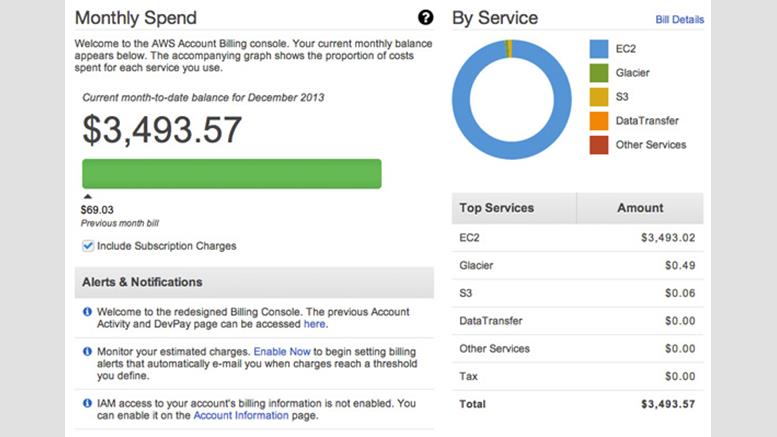Open the Bill Details link
Viewport: 777px width, 437px height.
[x=679, y=19]
